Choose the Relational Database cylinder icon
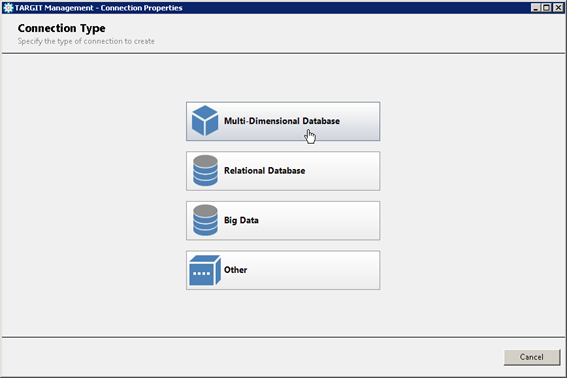Image resolution: width=567 pixels, height=378 pixels. coord(205,171)
